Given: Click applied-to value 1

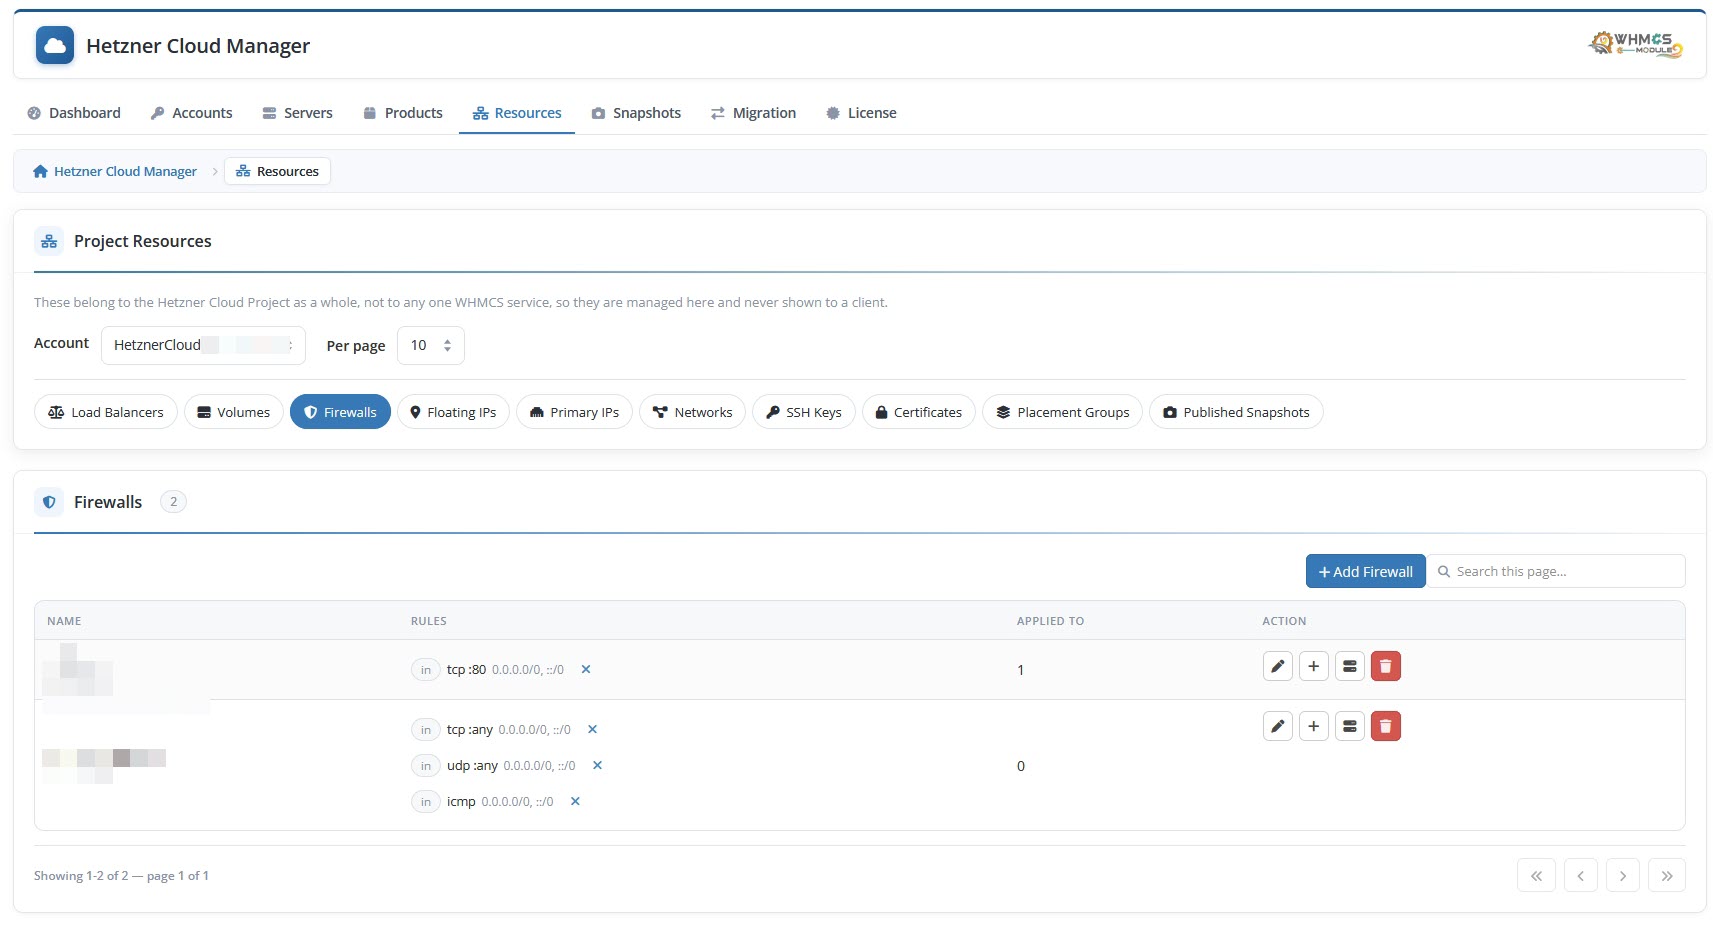Looking at the screenshot, I should pos(1021,670).
